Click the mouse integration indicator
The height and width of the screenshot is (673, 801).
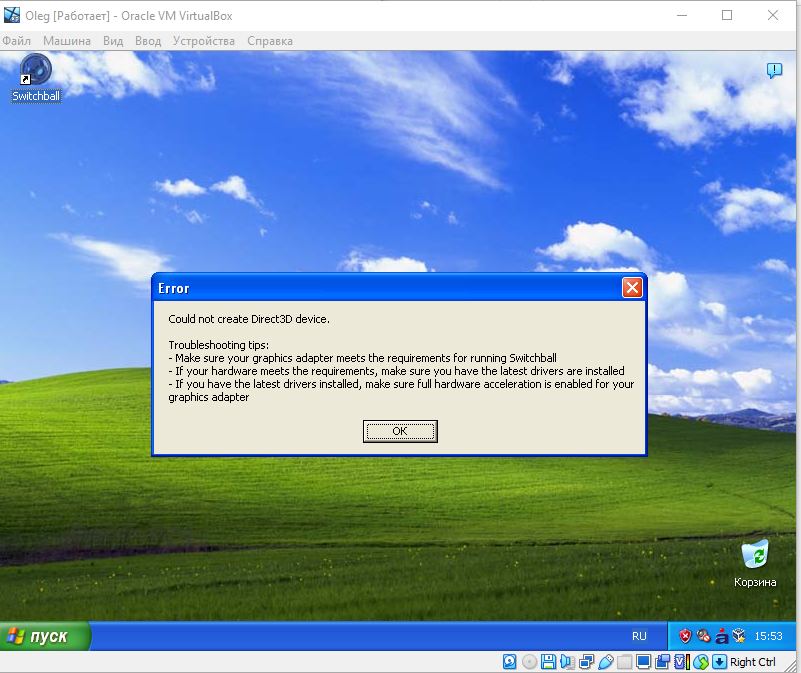(701, 662)
